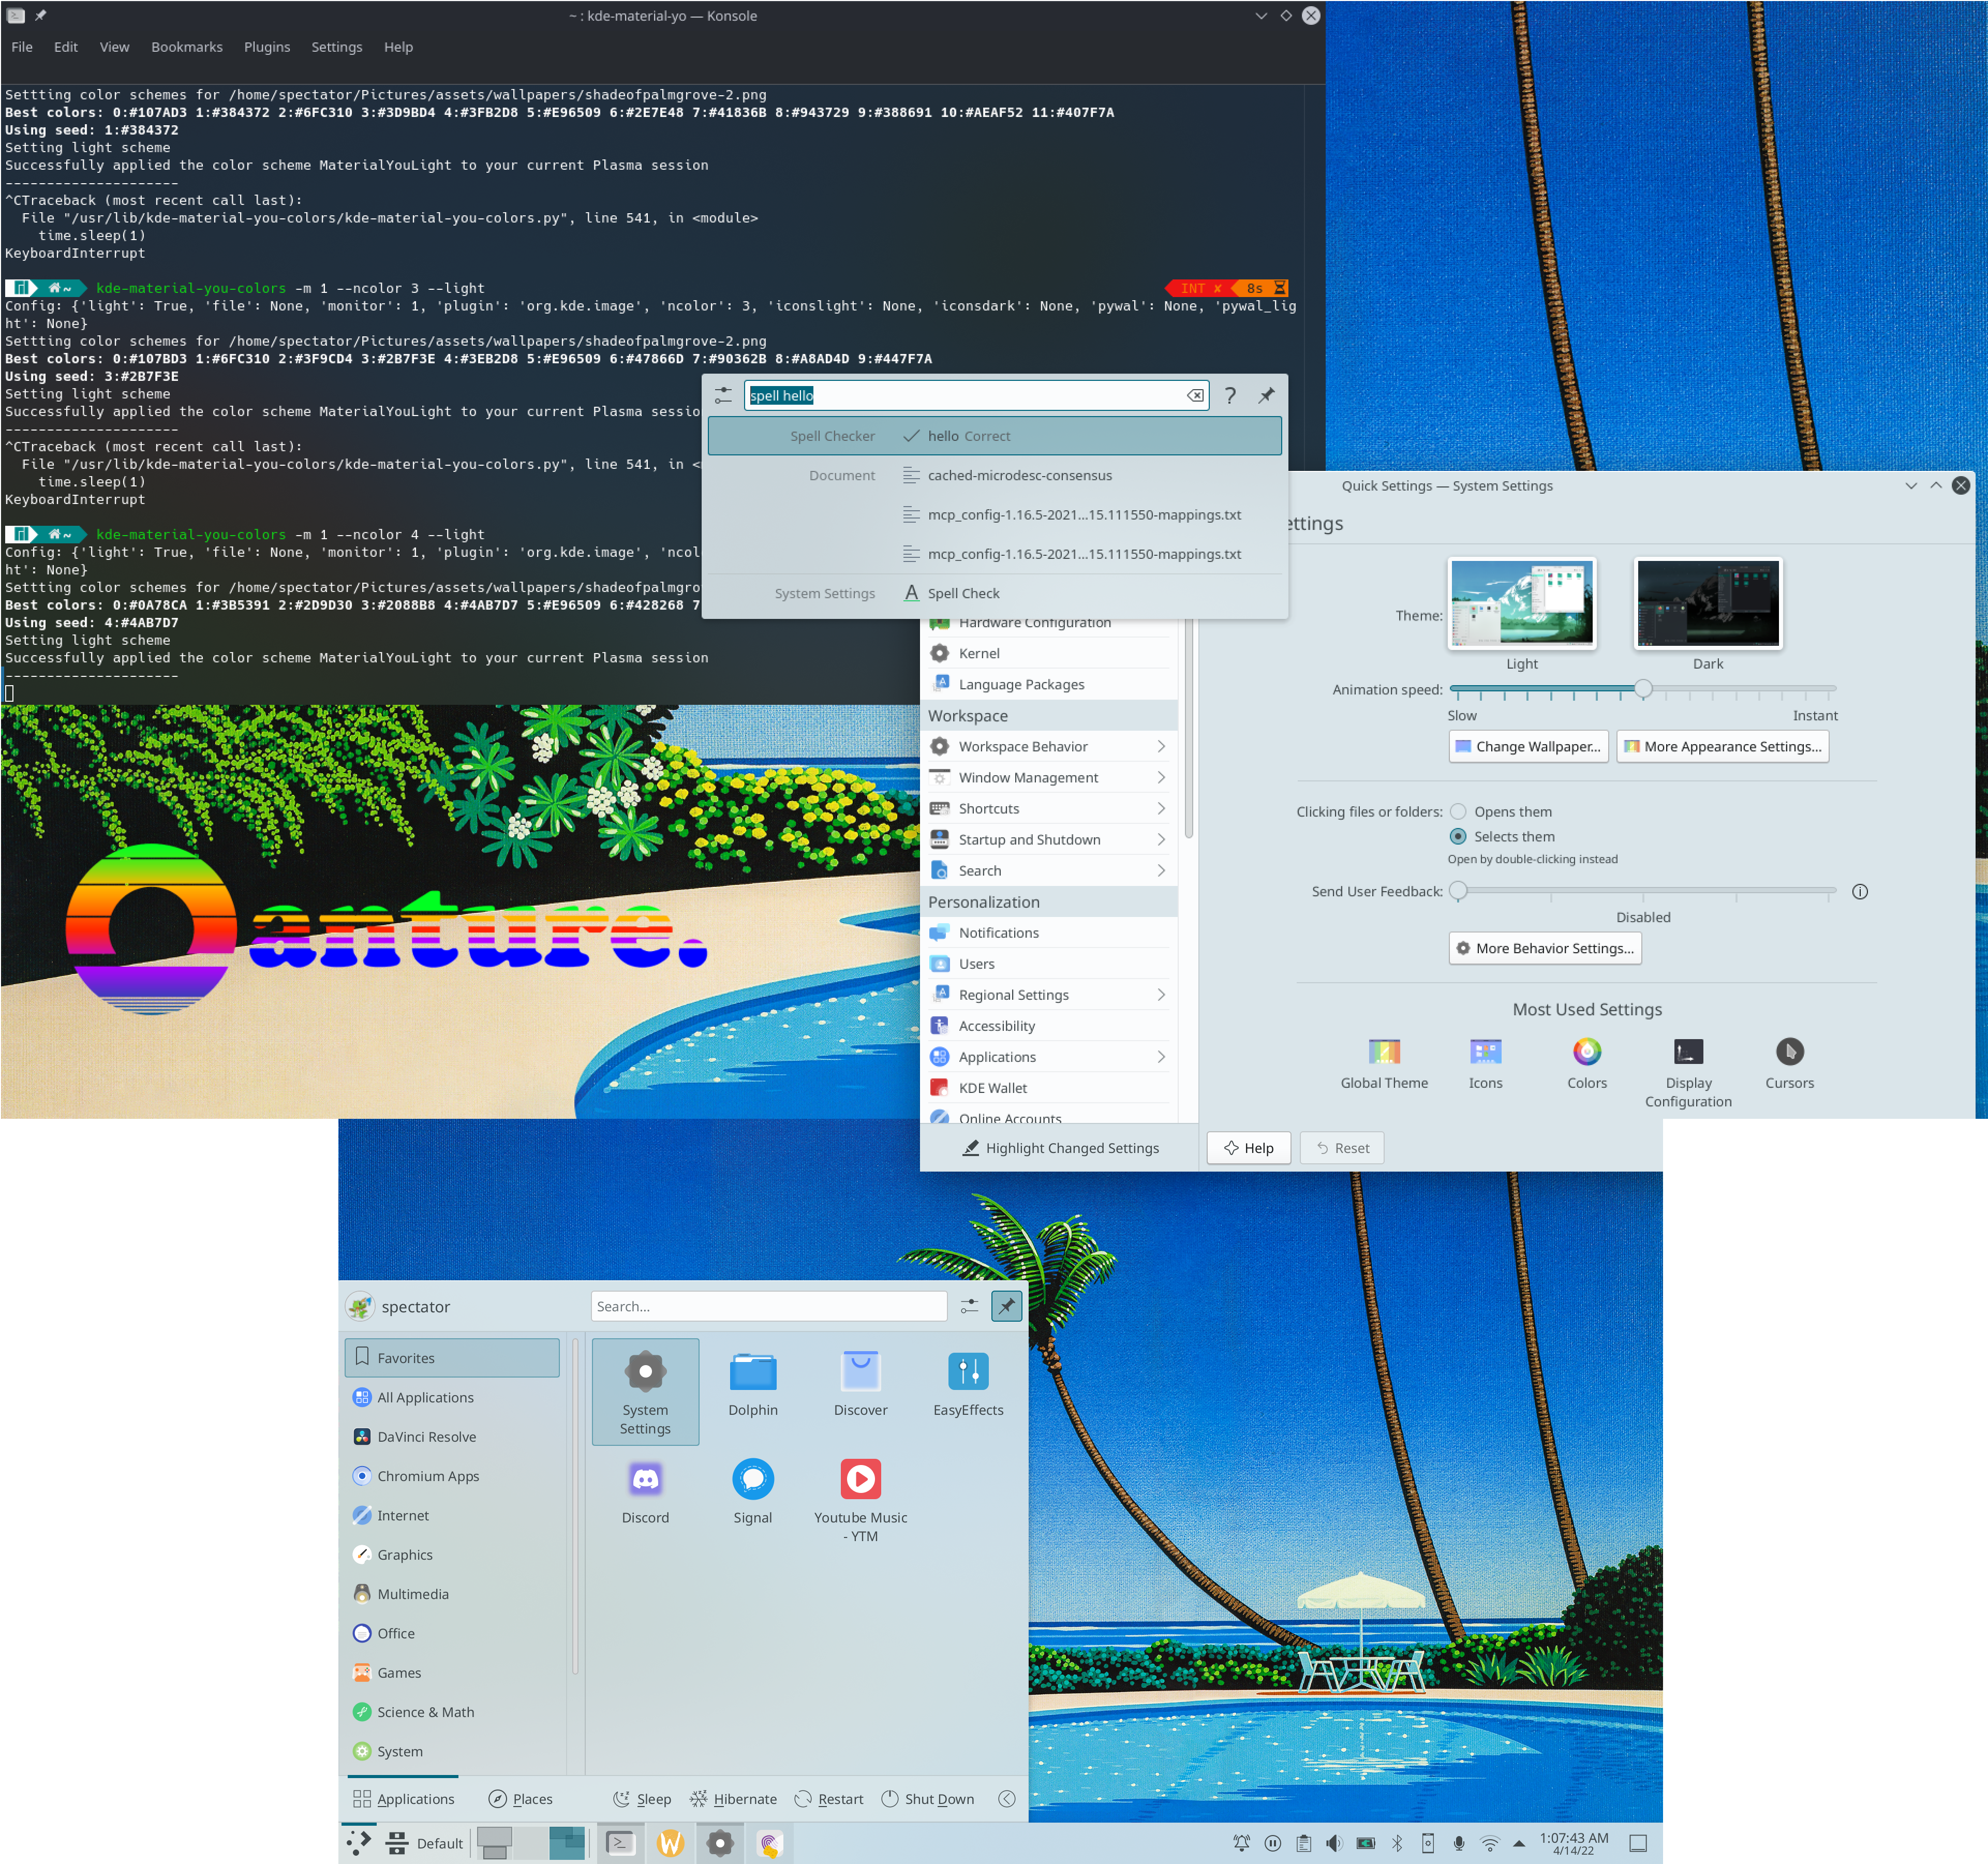The width and height of the screenshot is (1988, 1864).
Task: Open the Cursors settings icon
Action: click(1789, 1052)
